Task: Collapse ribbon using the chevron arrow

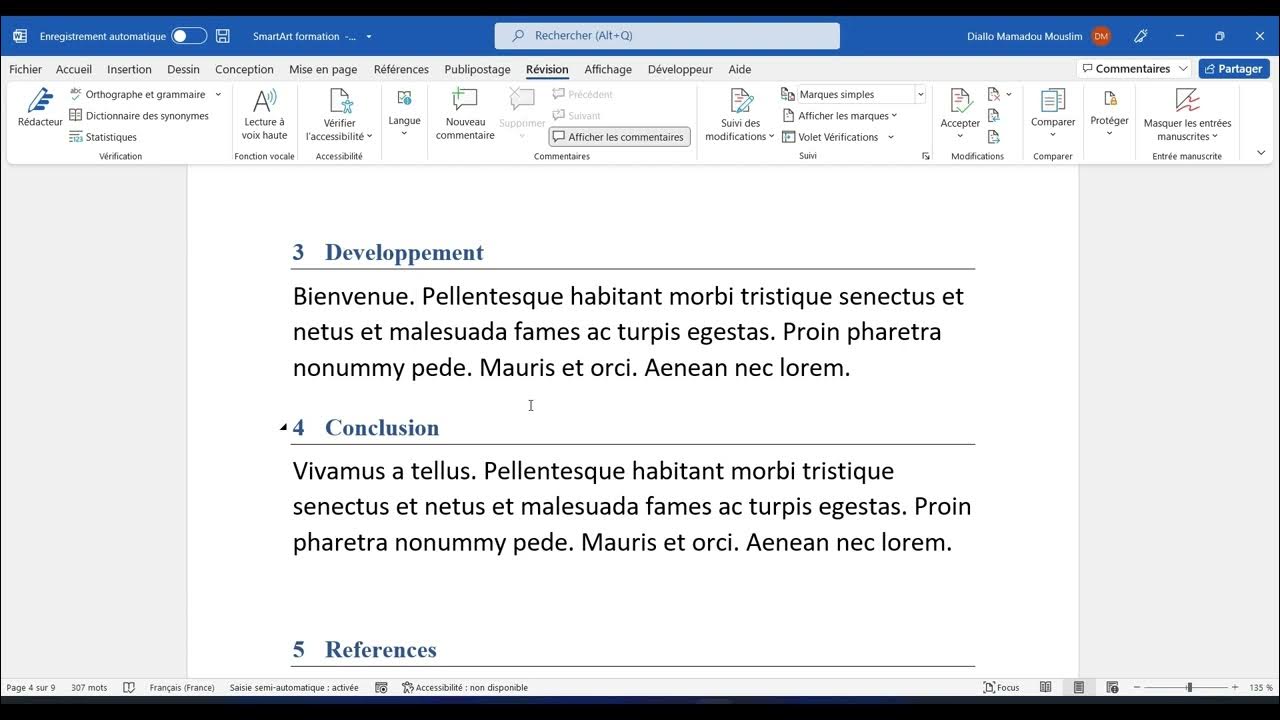Action: 1261,153
